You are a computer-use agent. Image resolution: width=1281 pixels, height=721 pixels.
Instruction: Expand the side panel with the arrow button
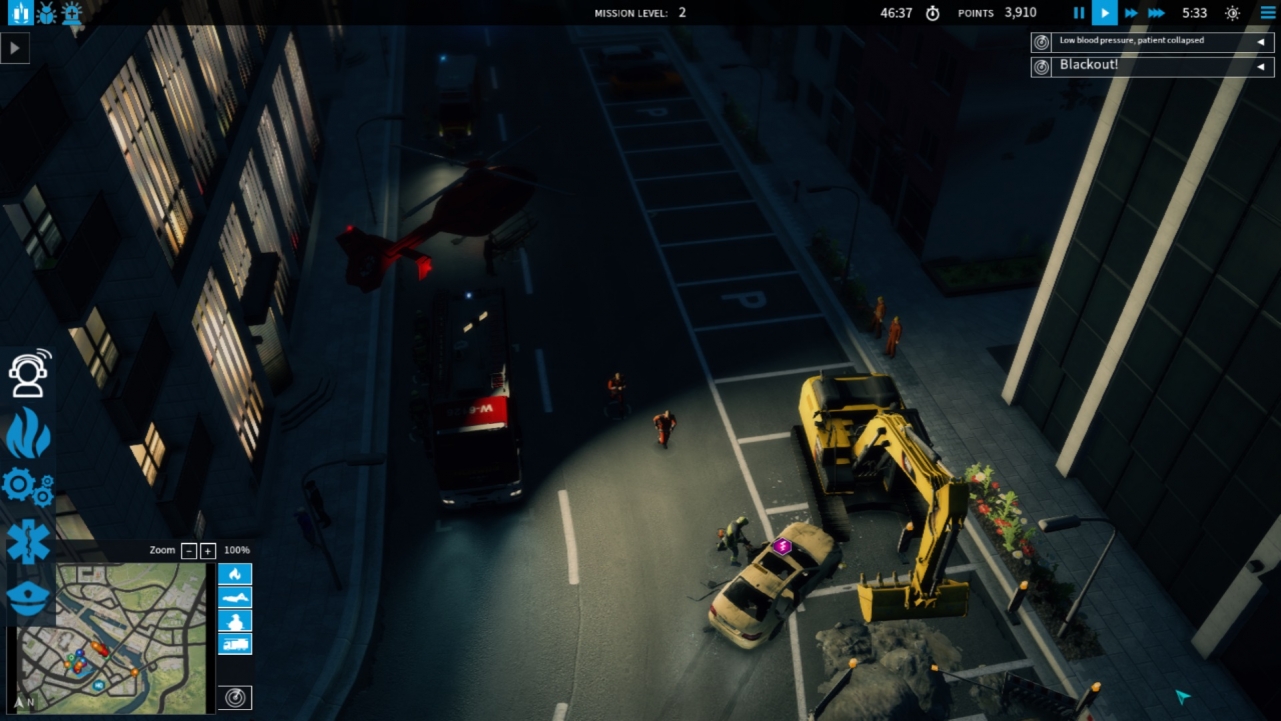coord(15,48)
